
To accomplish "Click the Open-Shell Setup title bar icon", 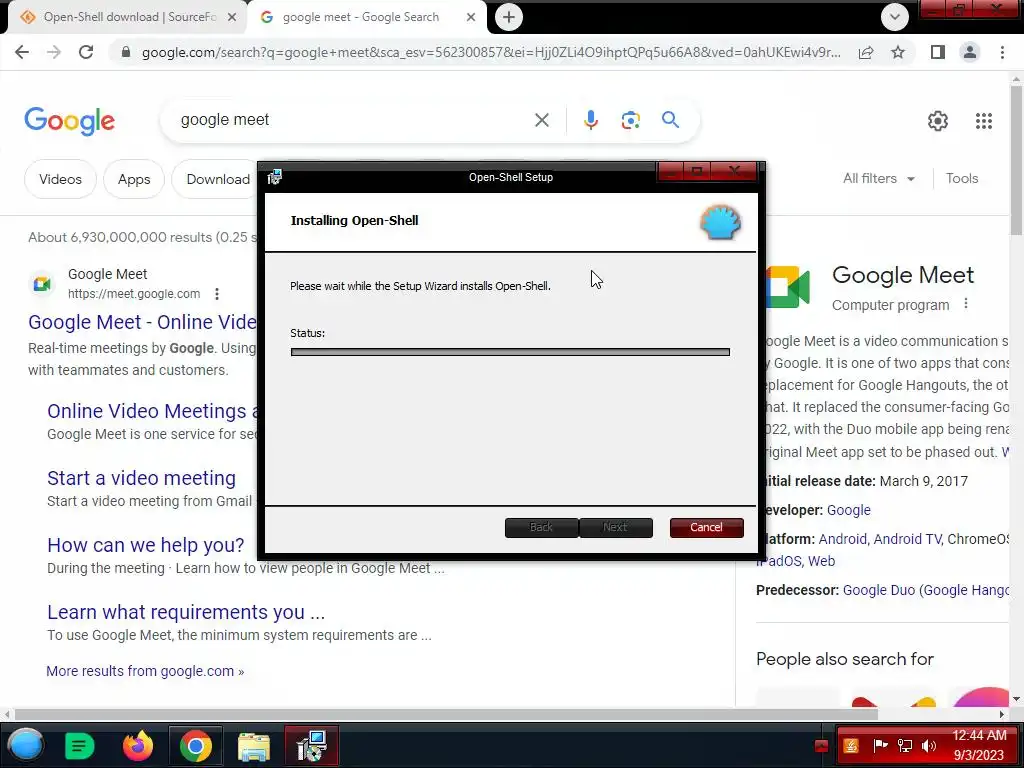I will pos(274,176).
